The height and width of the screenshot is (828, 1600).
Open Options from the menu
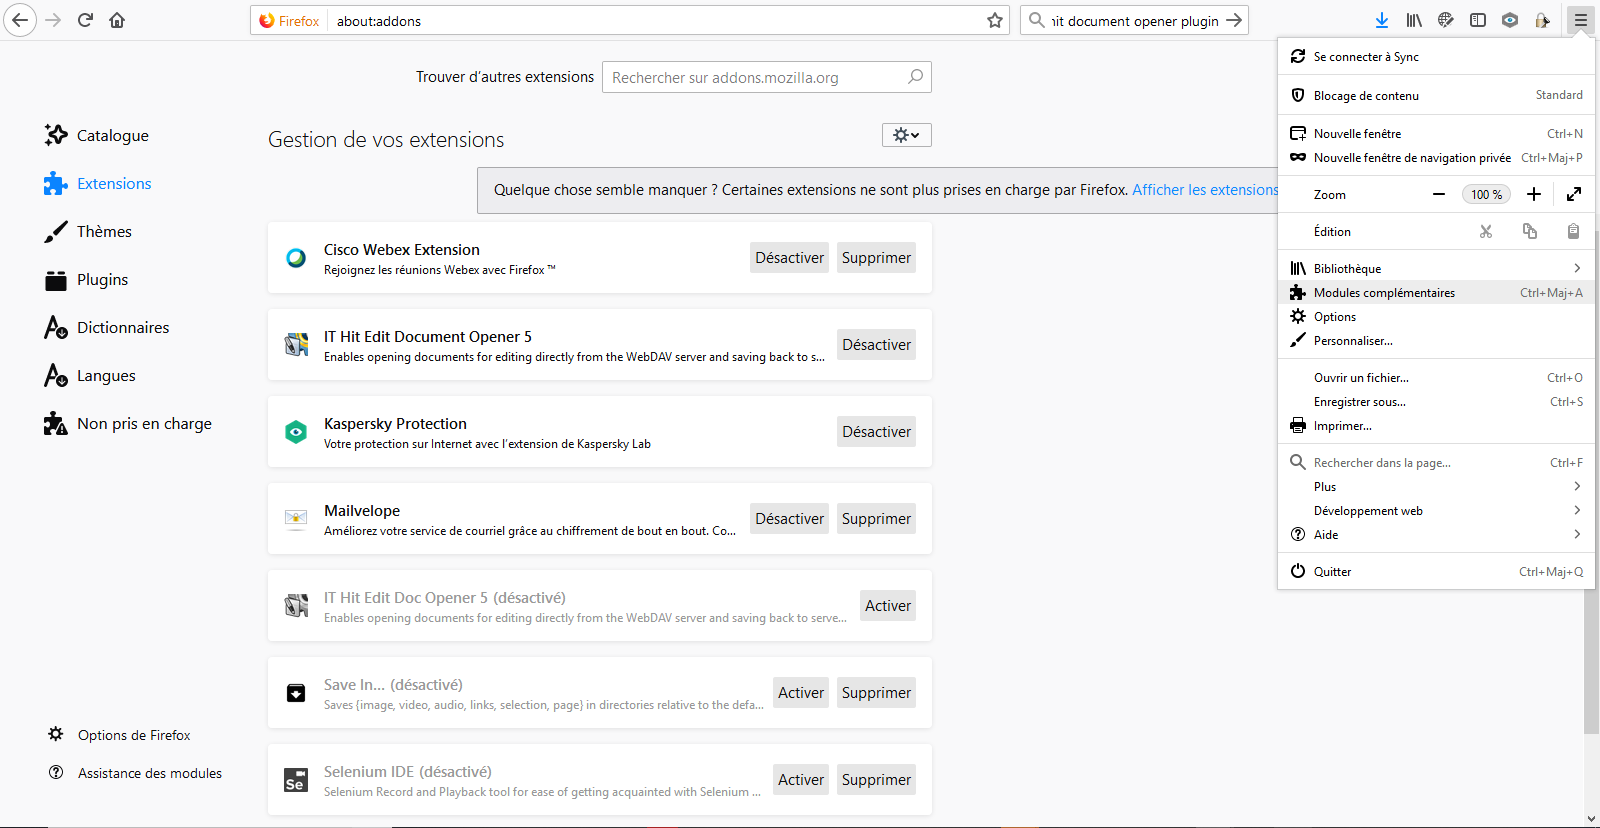click(1436, 316)
